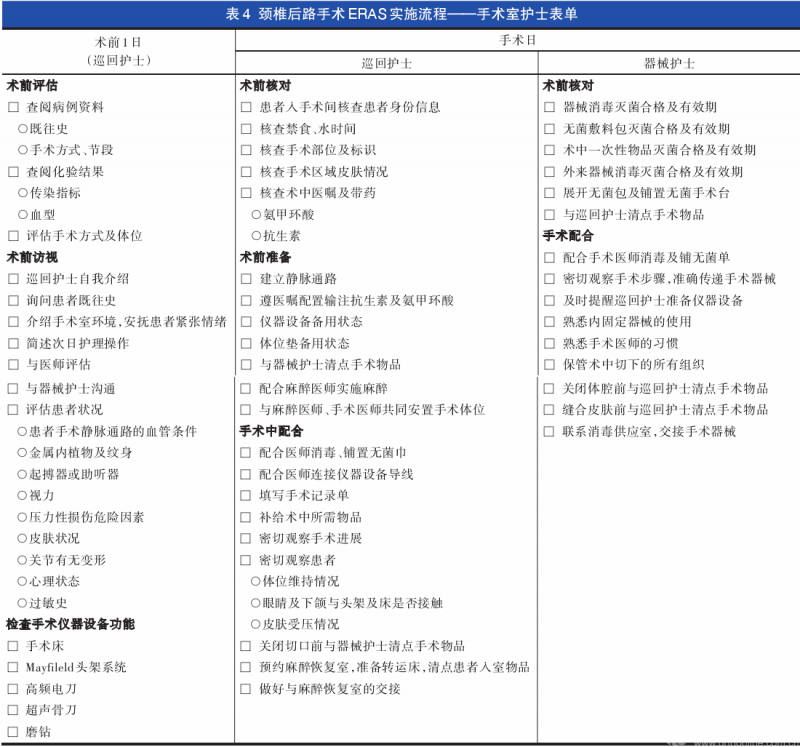
Task: Tick the 无菌敷料包灭菌合格及有效期 checkbox
Action: (x=549, y=129)
